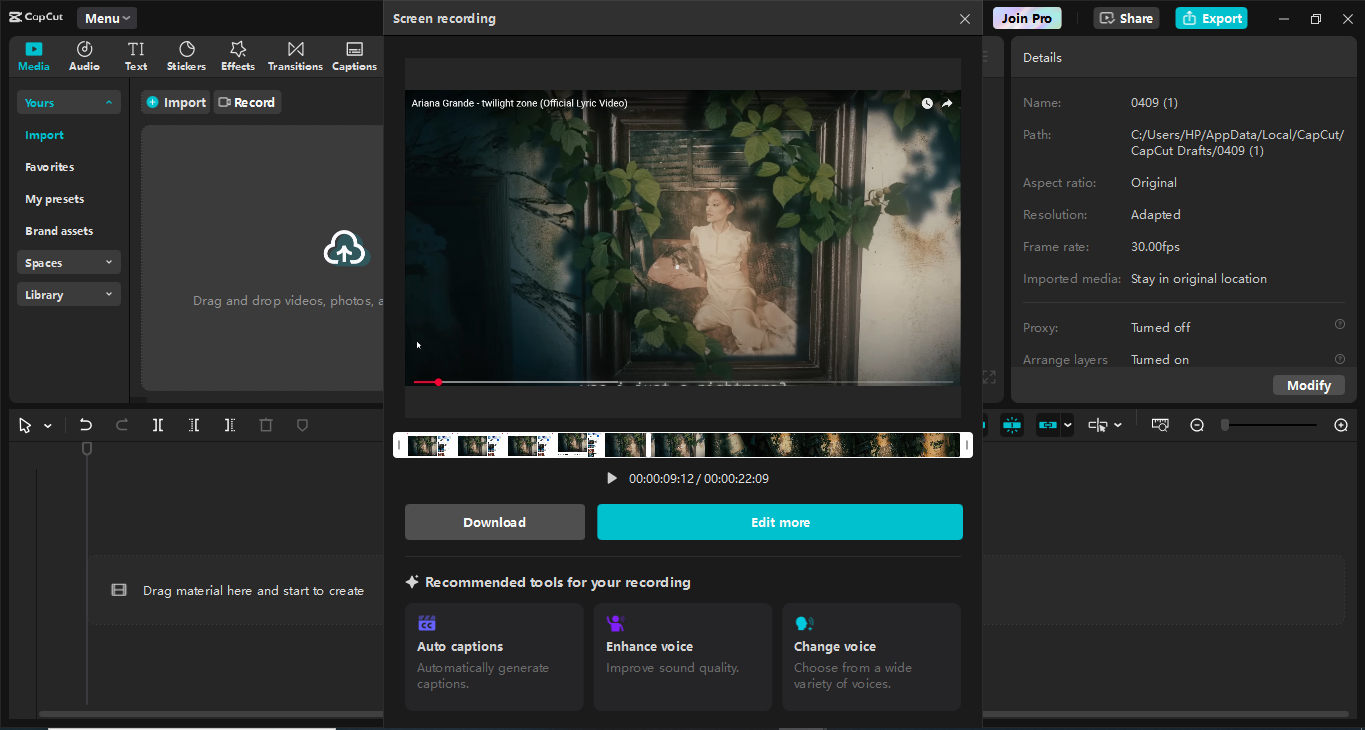Image resolution: width=1365 pixels, height=730 pixels.
Task: Zoom into the timeline with the plus magnifier
Action: point(1341,424)
